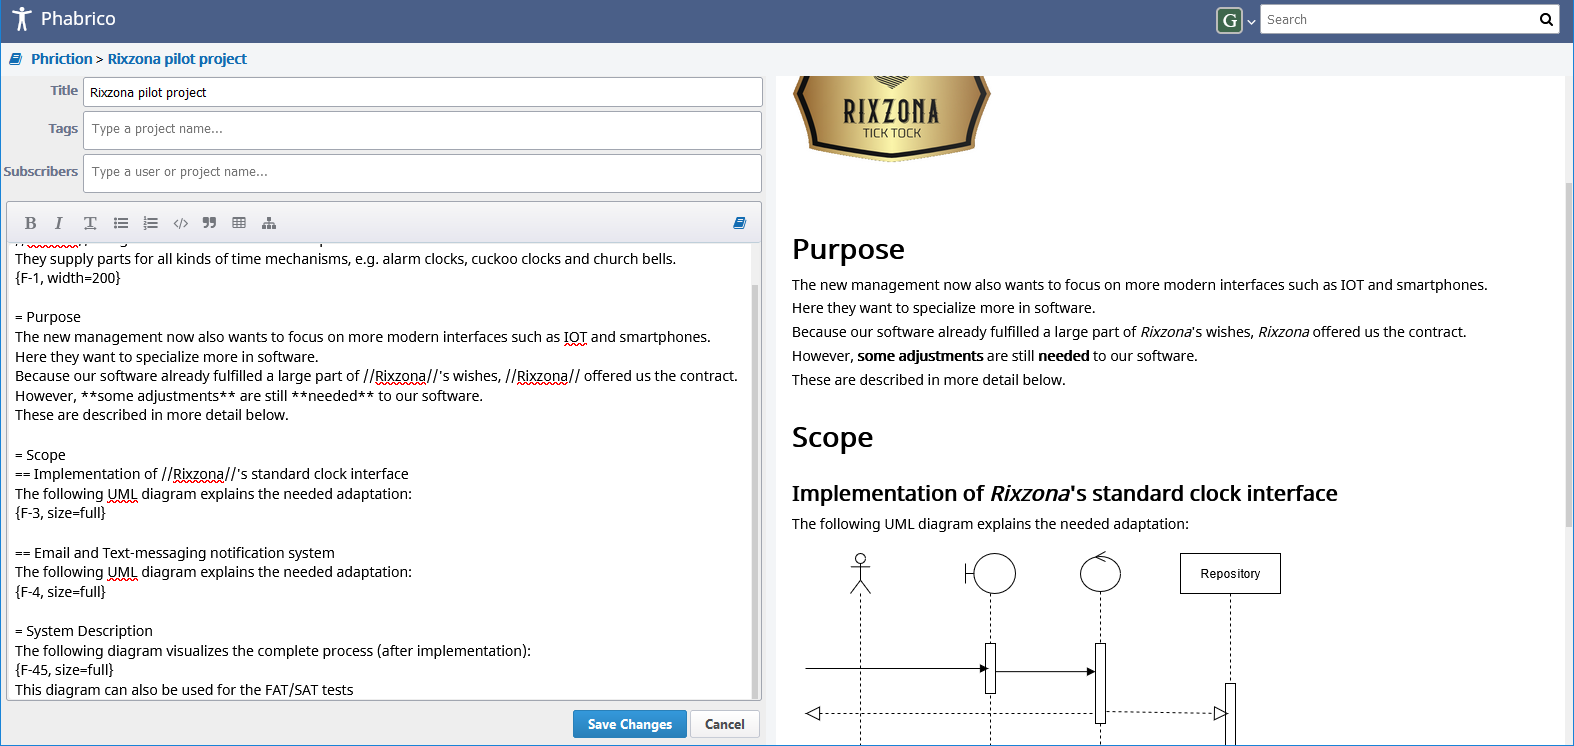
Task: Insert a diagram via sitemap icon
Action: point(269,223)
